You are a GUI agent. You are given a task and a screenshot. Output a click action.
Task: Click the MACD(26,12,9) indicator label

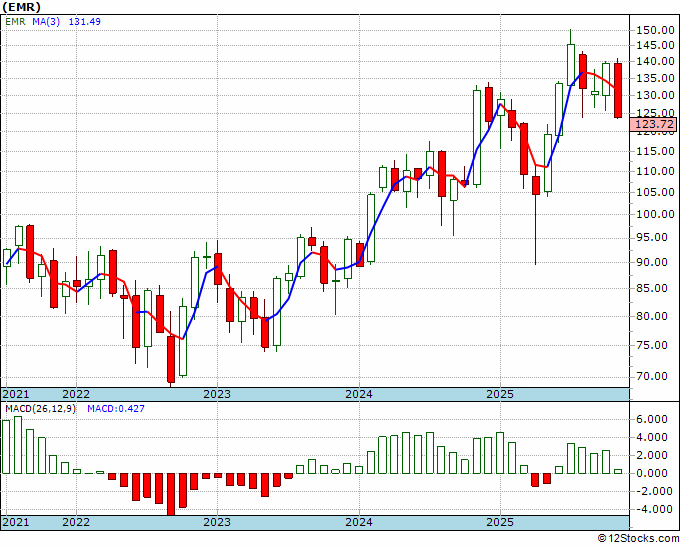(40, 409)
